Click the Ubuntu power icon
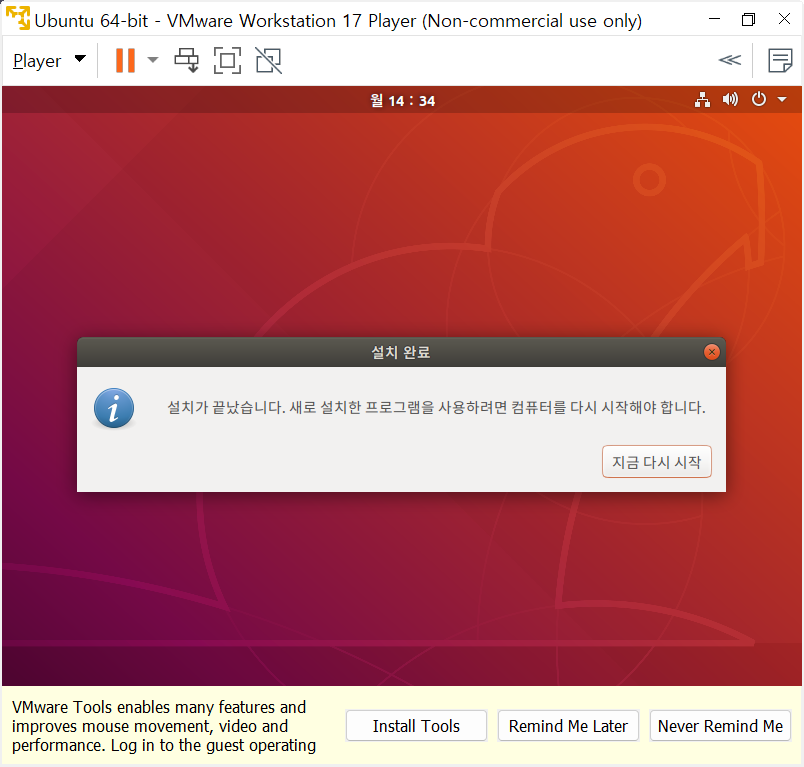Screen dimensions: 804x767 758,98
